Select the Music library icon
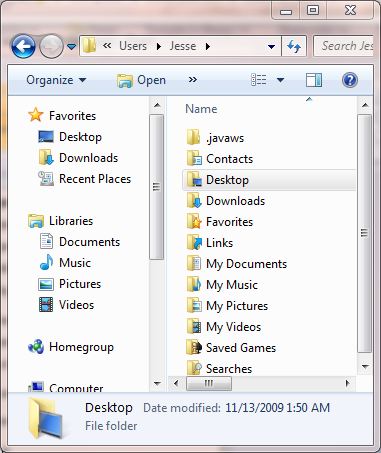The image size is (381, 453). 46,263
